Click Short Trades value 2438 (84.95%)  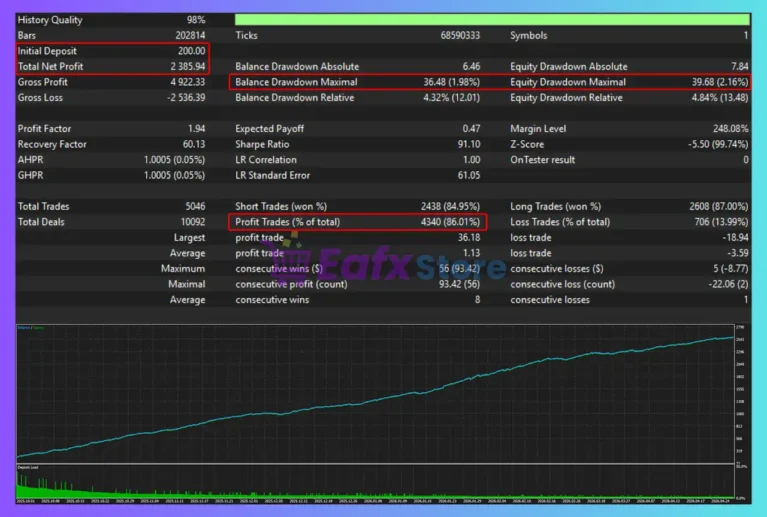[451, 206]
